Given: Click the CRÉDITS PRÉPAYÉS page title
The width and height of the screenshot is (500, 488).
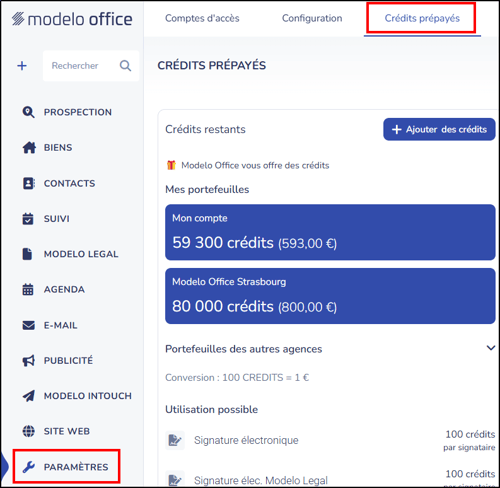Looking at the screenshot, I should [212, 65].
